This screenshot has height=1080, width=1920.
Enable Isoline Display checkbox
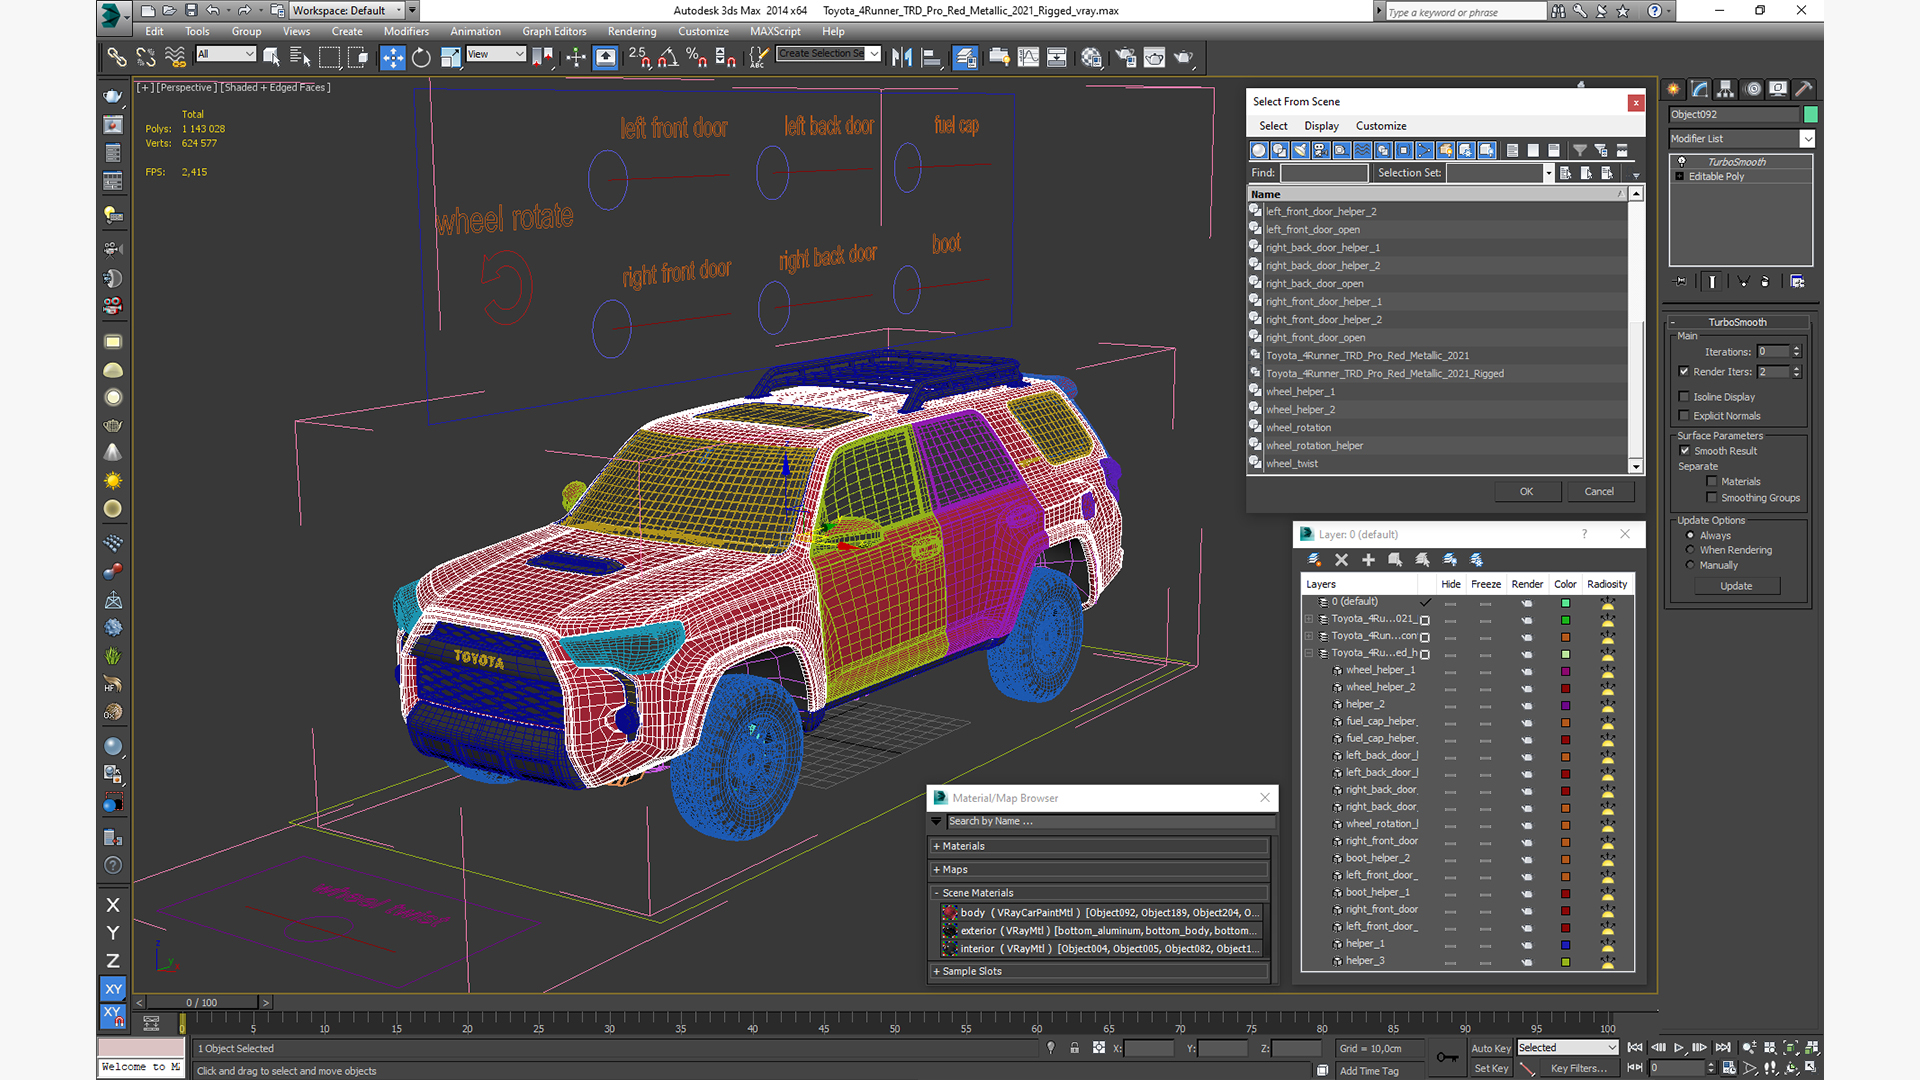1684,397
